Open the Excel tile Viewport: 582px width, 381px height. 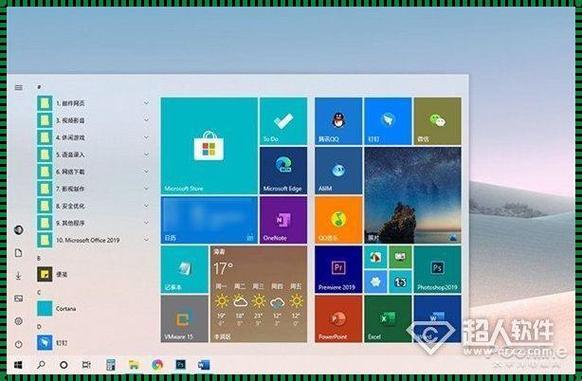(388, 319)
